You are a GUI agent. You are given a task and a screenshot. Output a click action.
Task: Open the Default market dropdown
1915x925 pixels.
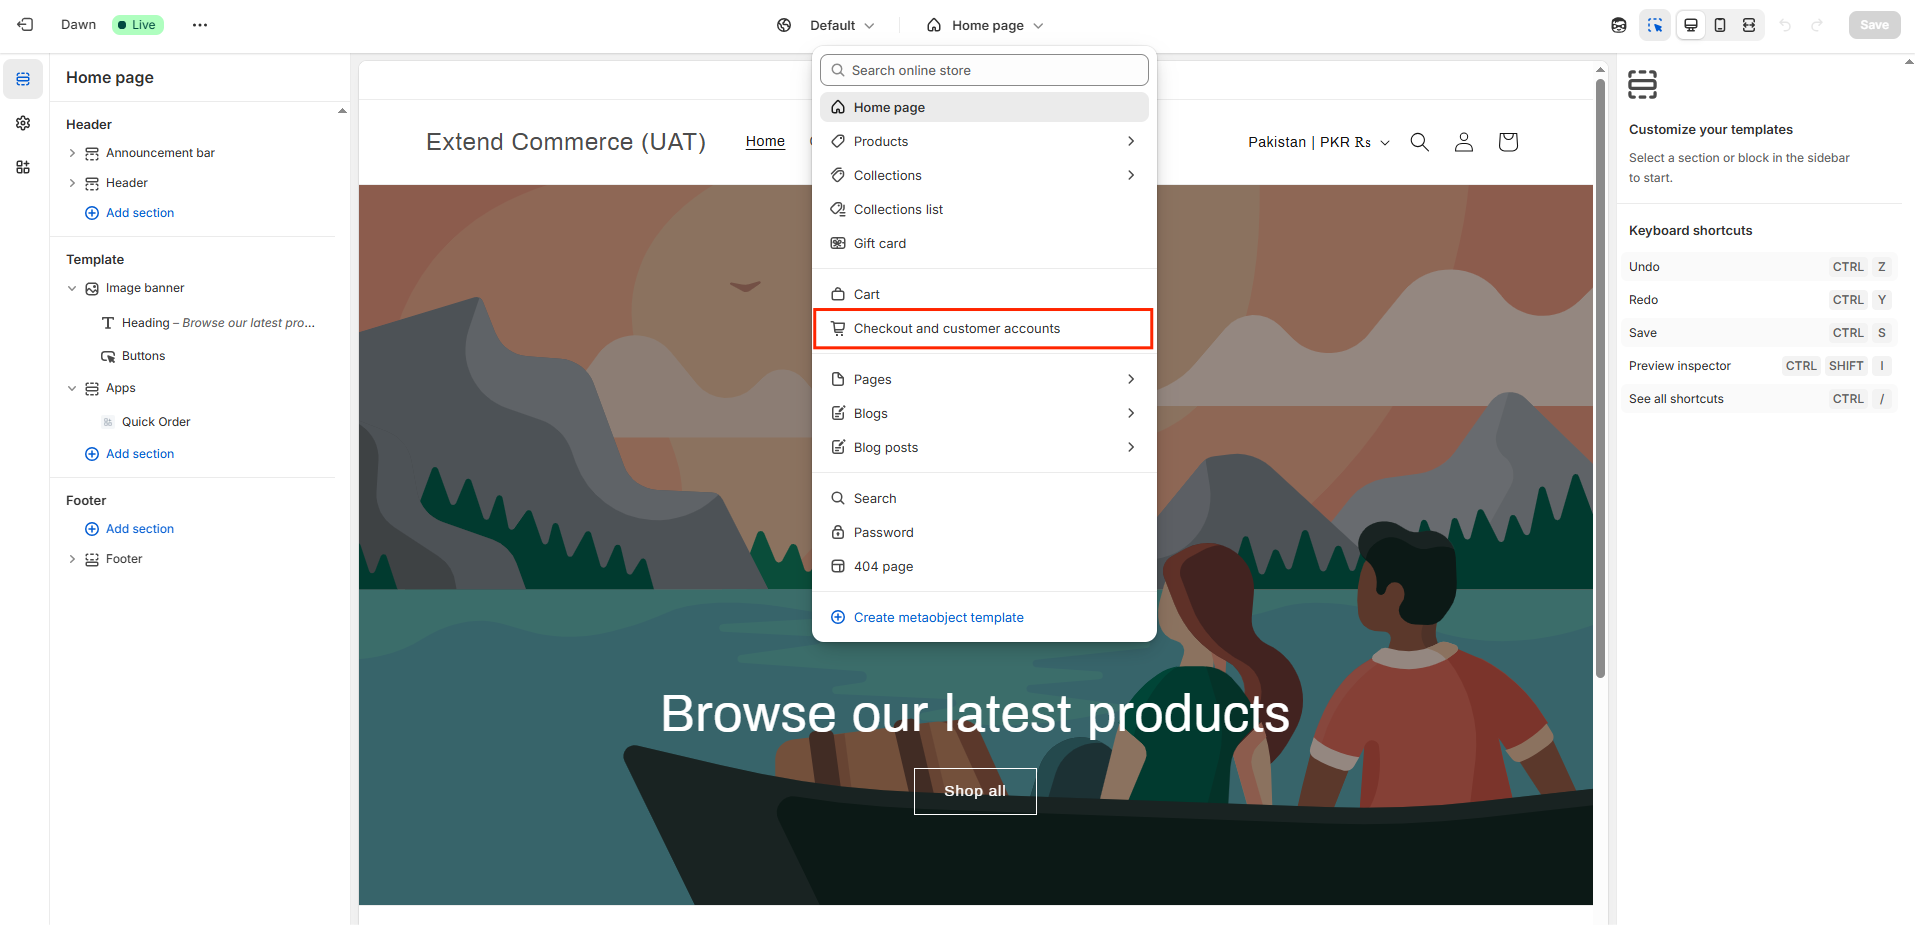(x=826, y=25)
